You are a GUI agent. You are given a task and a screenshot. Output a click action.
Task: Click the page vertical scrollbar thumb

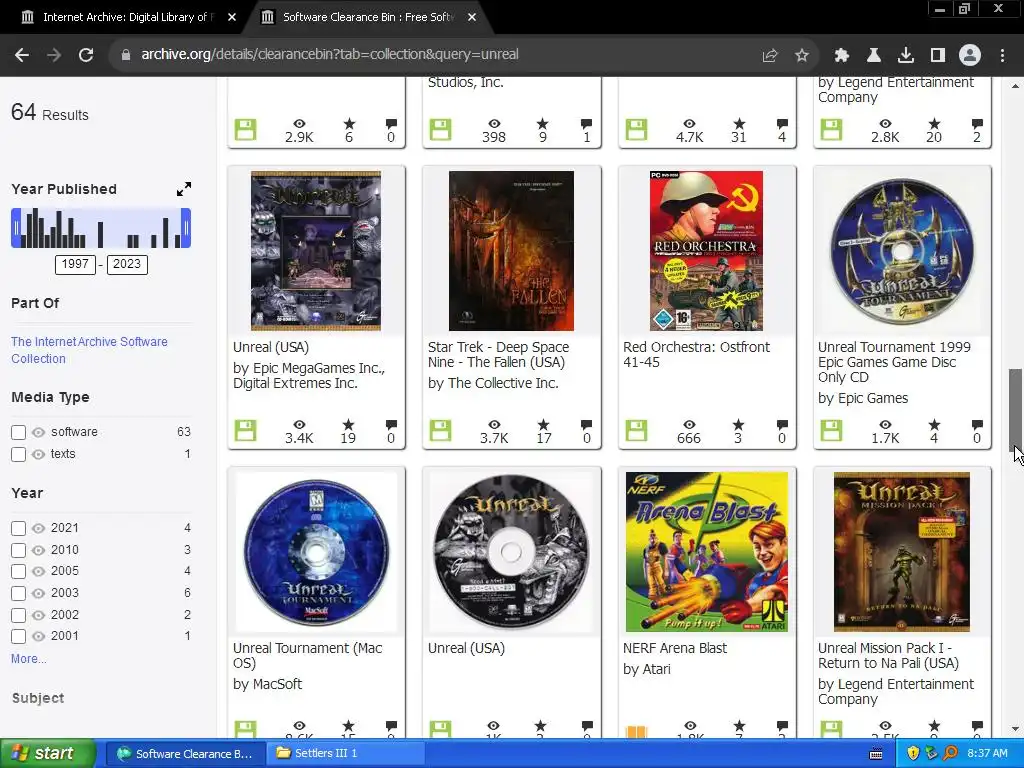[1016, 408]
